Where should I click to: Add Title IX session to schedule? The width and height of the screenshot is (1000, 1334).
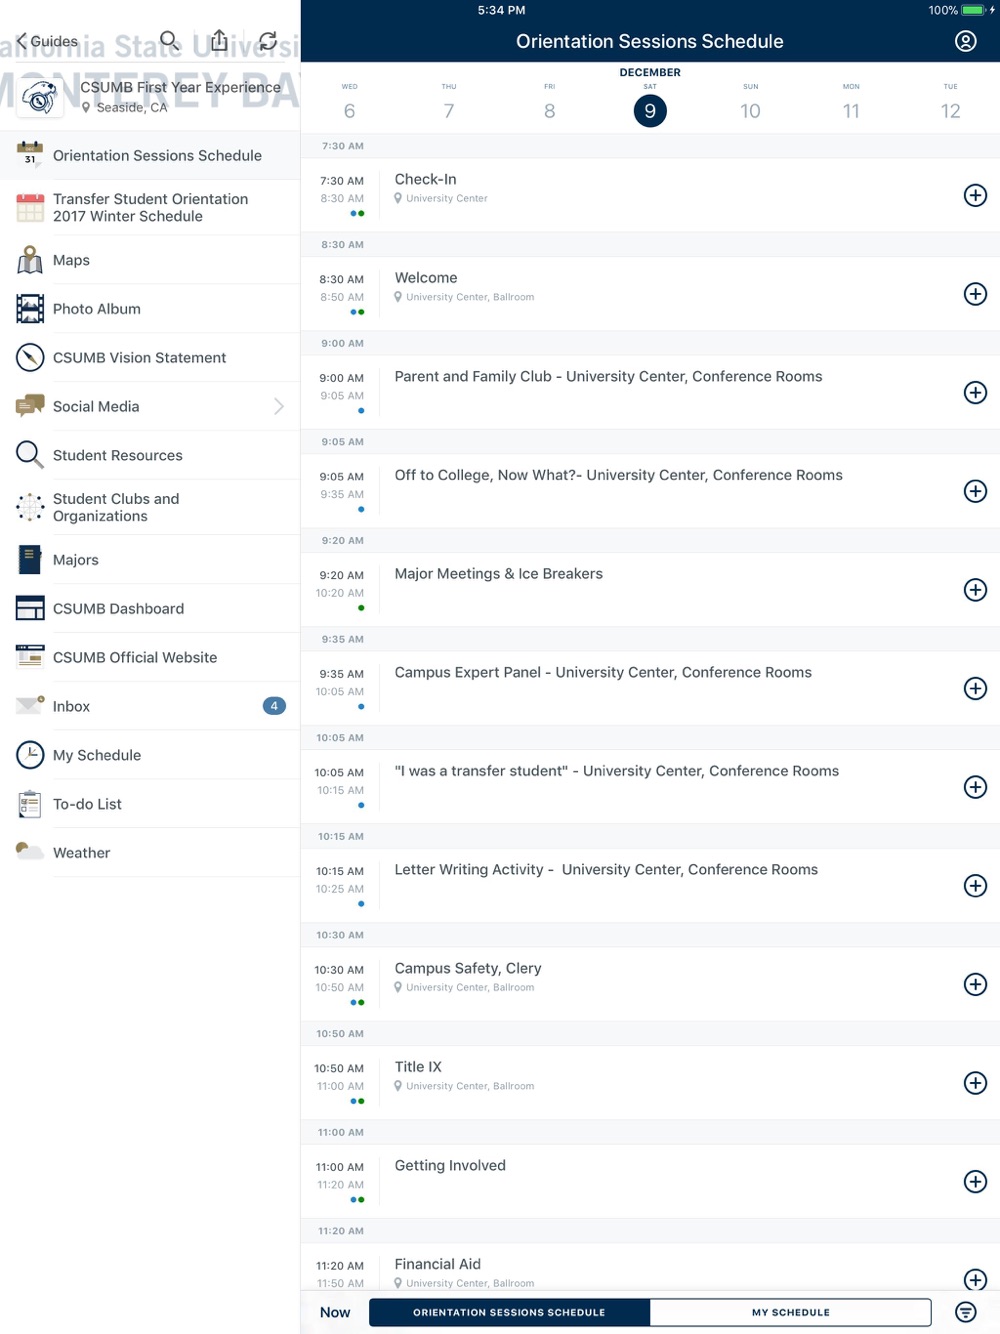(x=975, y=1083)
